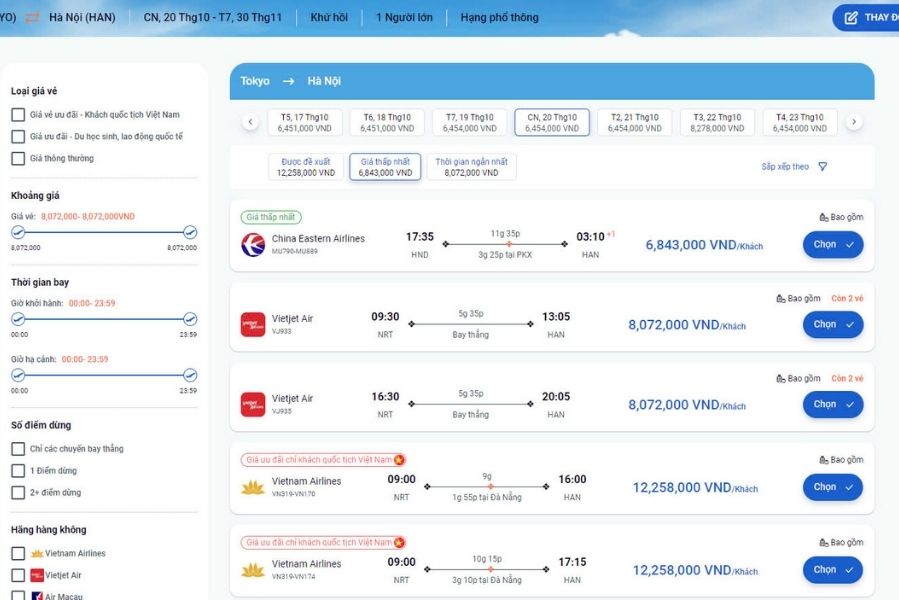
Task: Click the Vietjet Air logo on the 09:30 flight
Action: click(253, 325)
